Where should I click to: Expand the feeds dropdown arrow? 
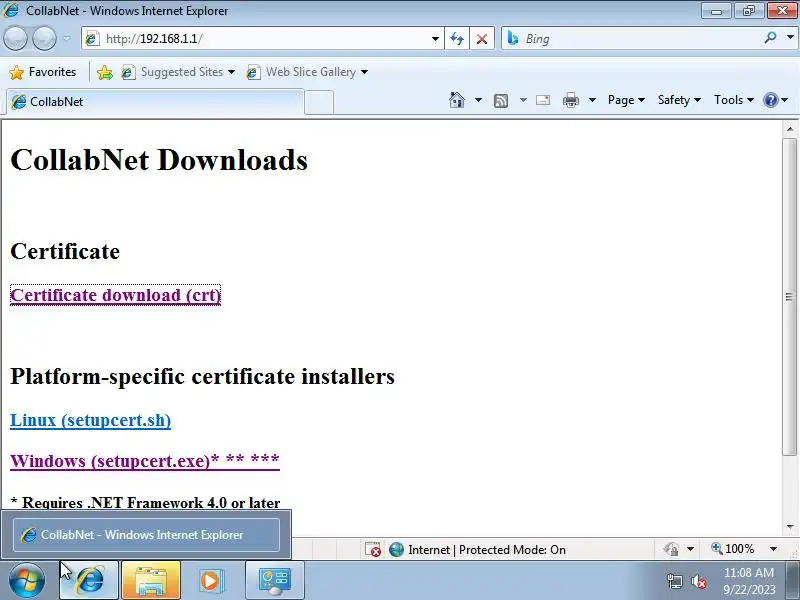coord(523,100)
